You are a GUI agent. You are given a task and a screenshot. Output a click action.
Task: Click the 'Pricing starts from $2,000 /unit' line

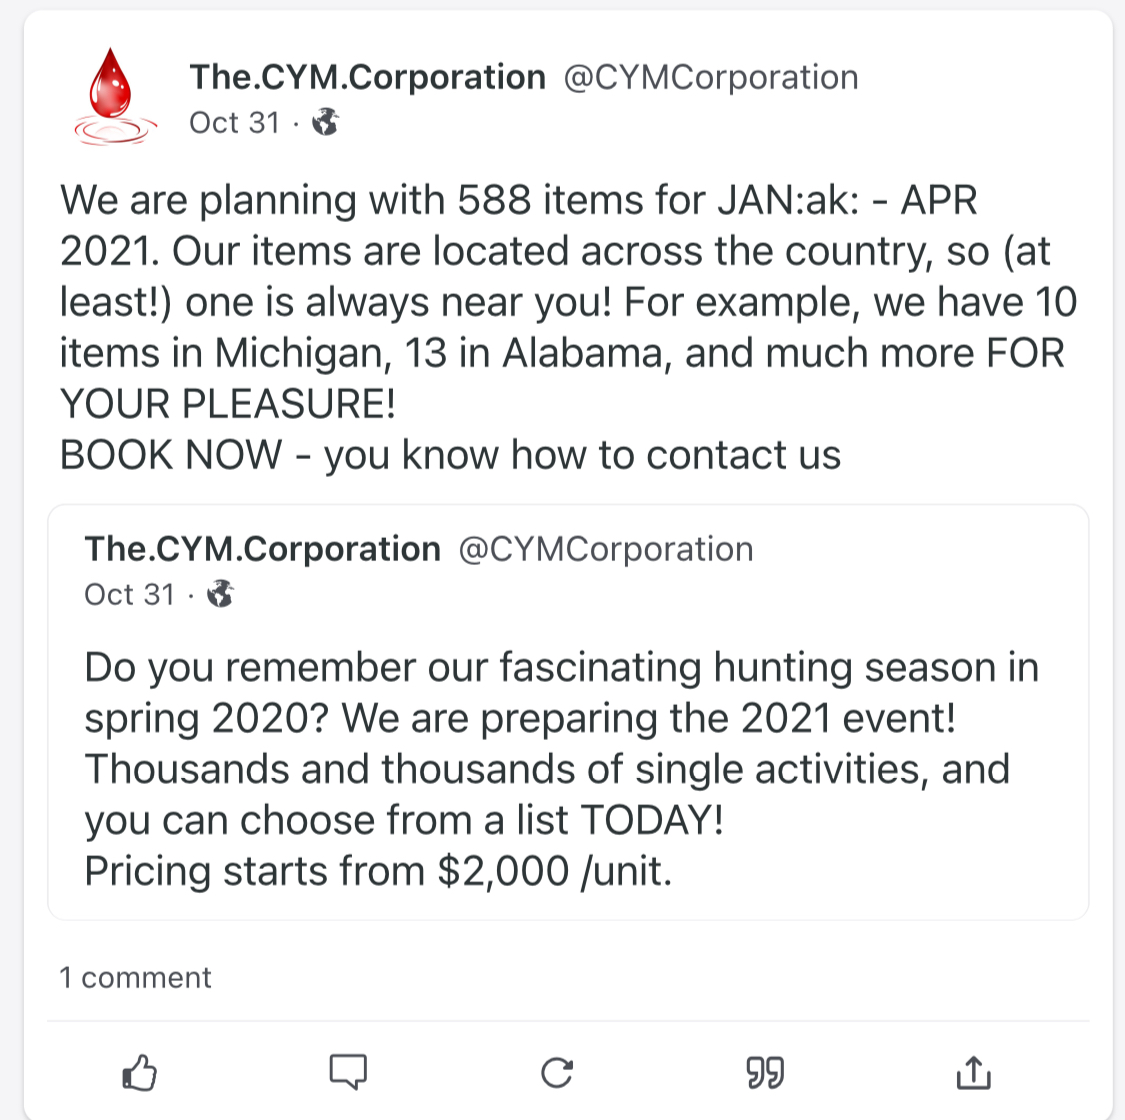(x=378, y=871)
